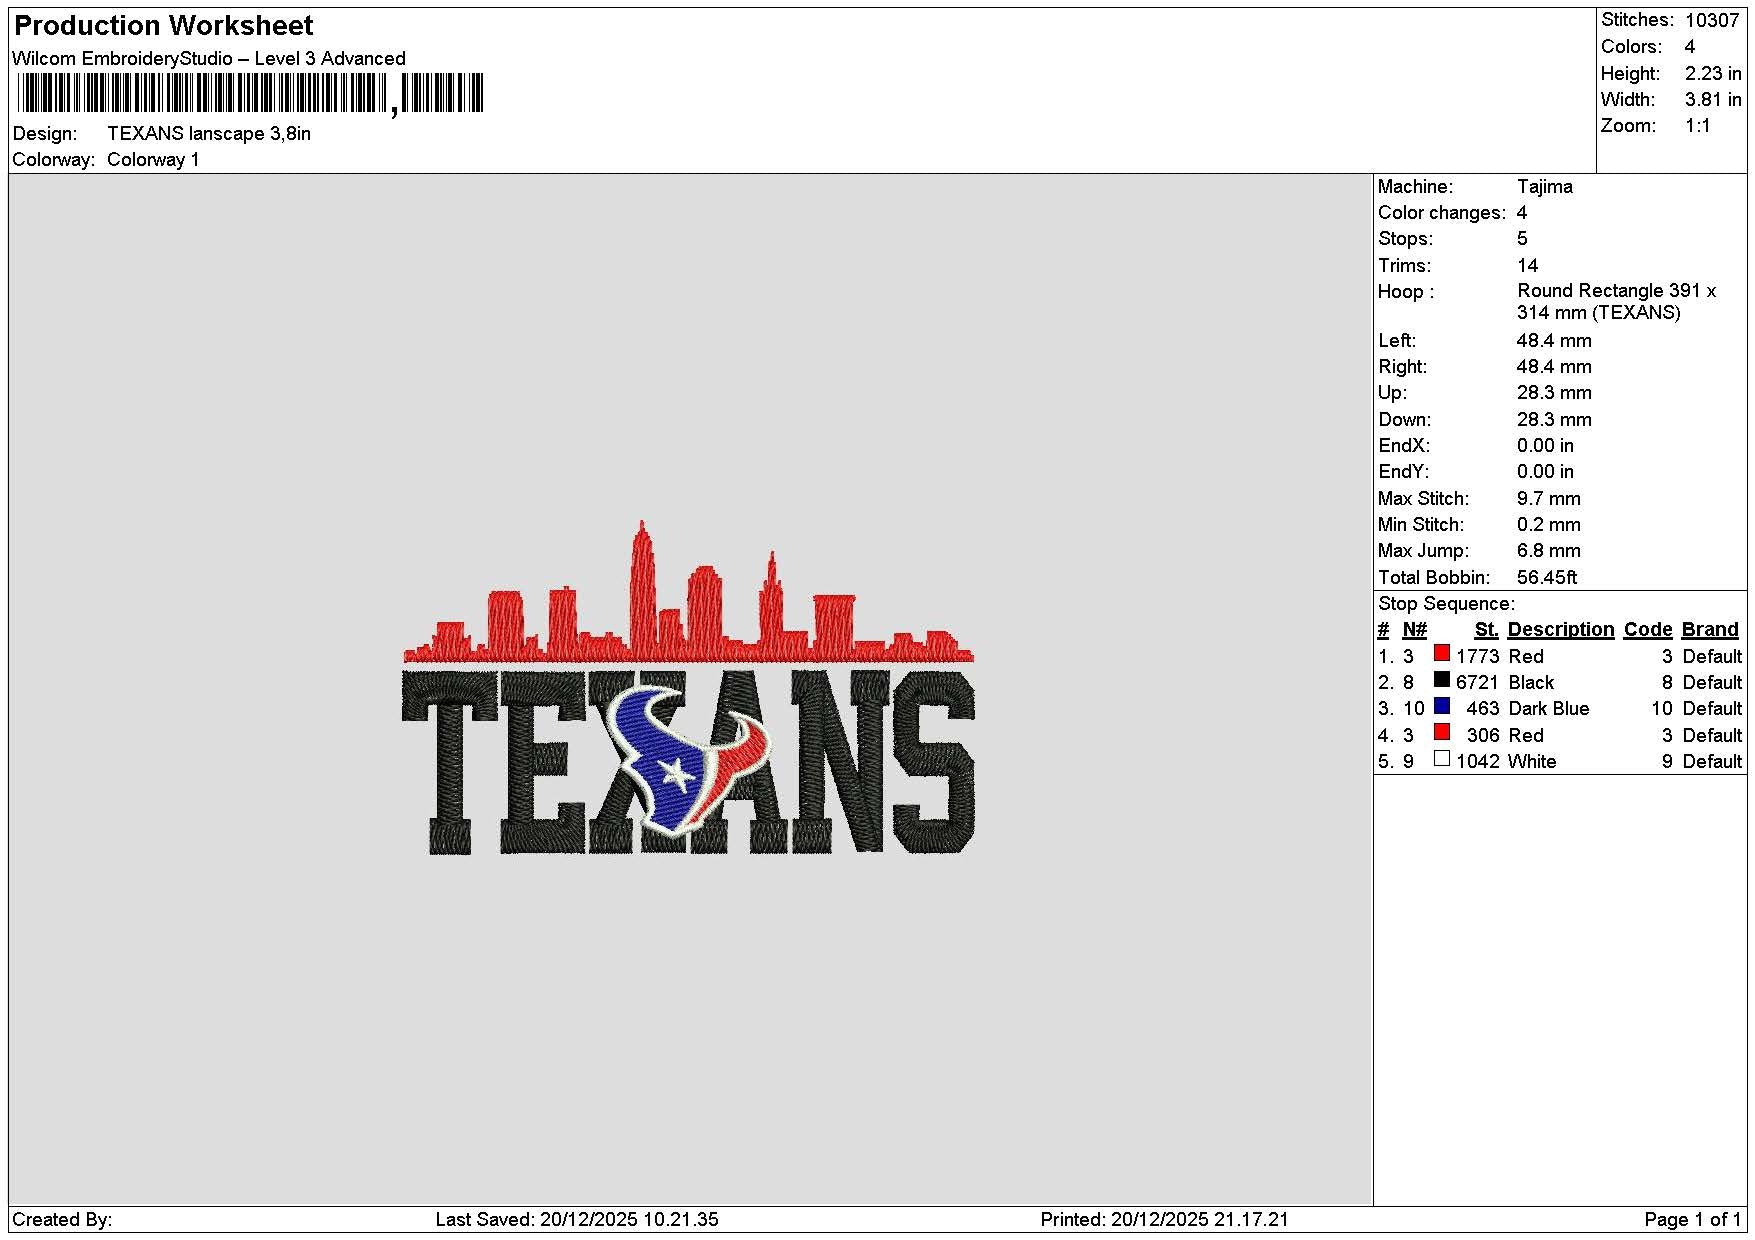Click the "Page 1 of 1" indicator

[x=1693, y=1219]
